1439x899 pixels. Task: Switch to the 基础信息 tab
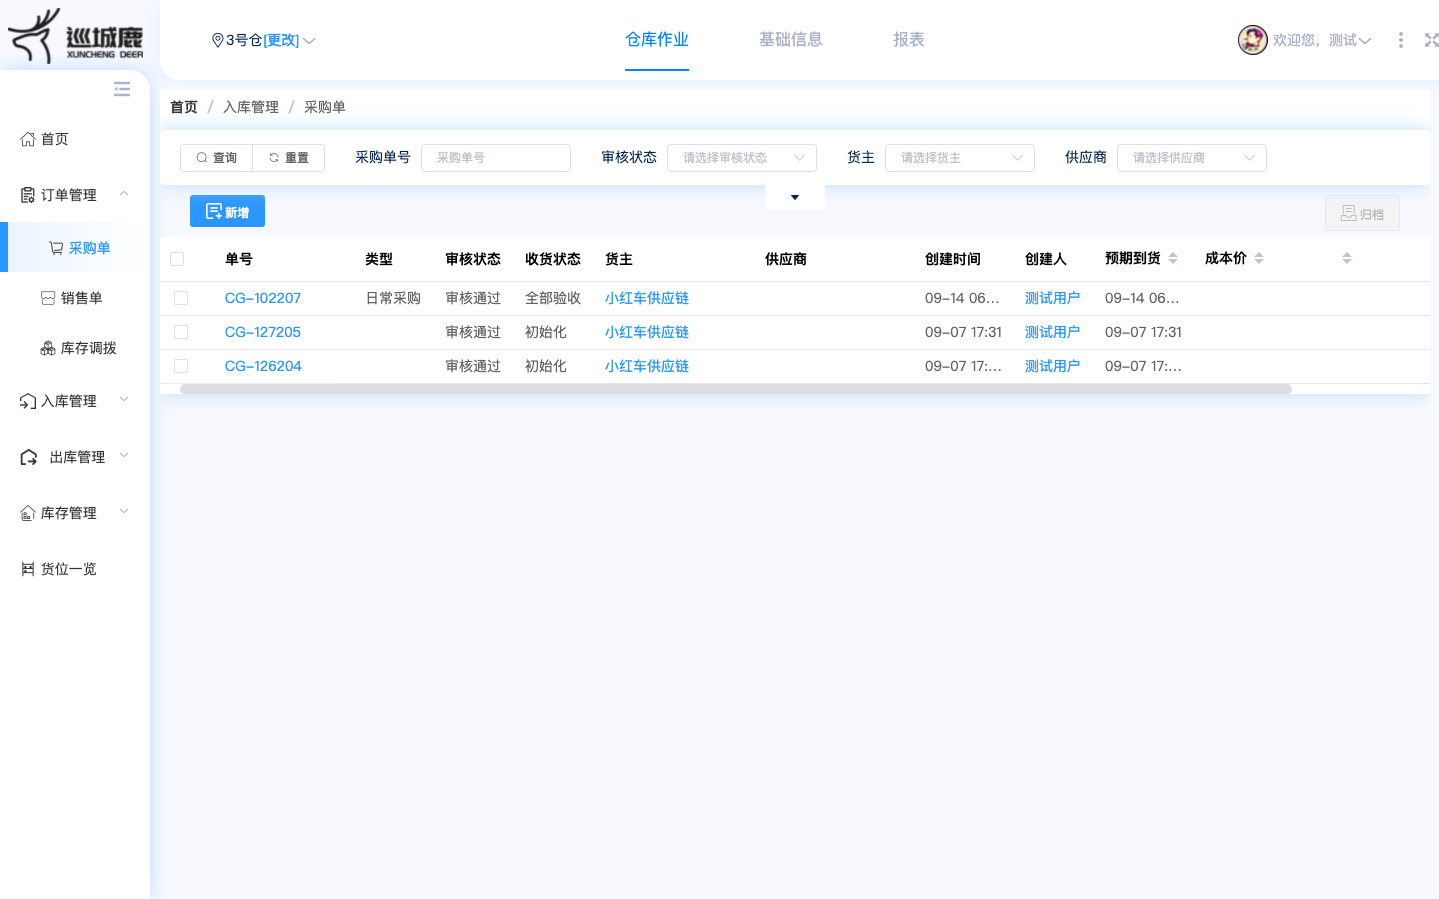click(791, 40)
